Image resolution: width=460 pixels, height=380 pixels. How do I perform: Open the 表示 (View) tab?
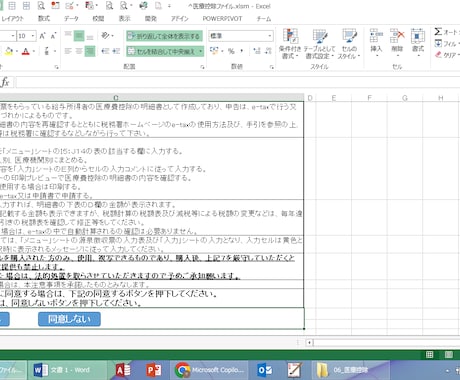point(124,19)
